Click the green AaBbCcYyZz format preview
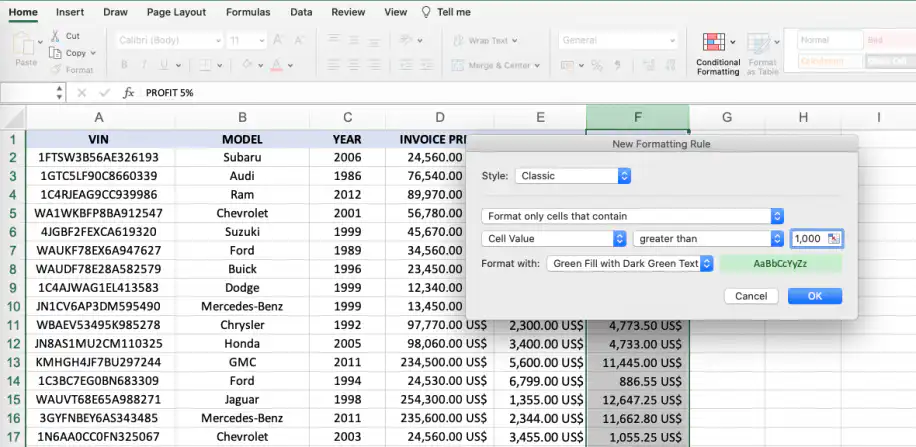Screen dimensions: 916x447 tap(780, 264)
